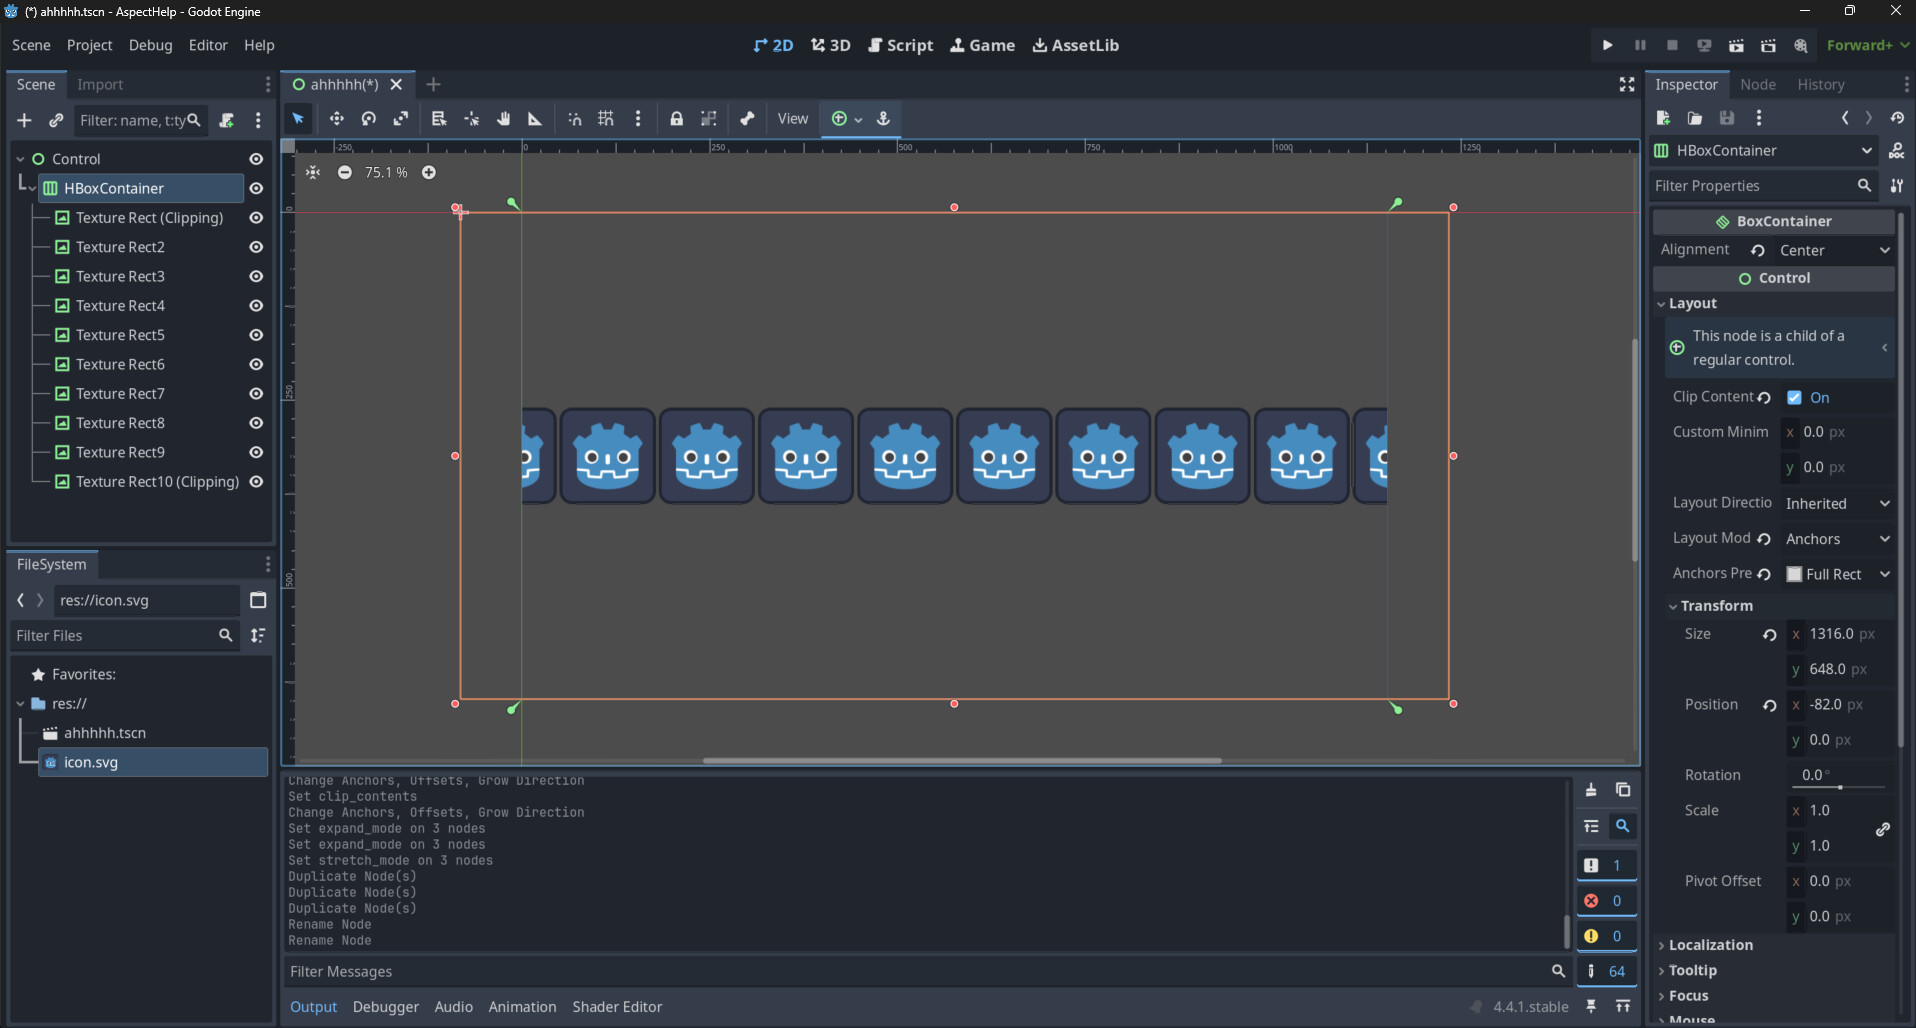This screenshot has height=1028, width=1916.
Task: Switch to the Node tab in Inspector
Action: (x=1758, y=85)
